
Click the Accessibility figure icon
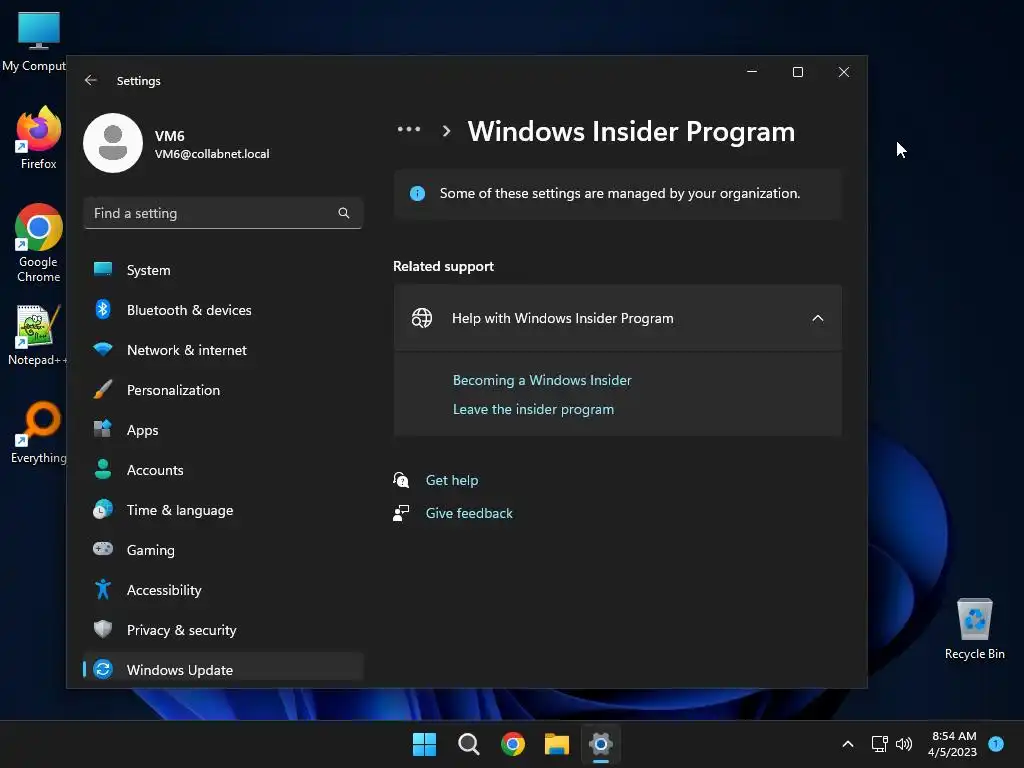103,589
